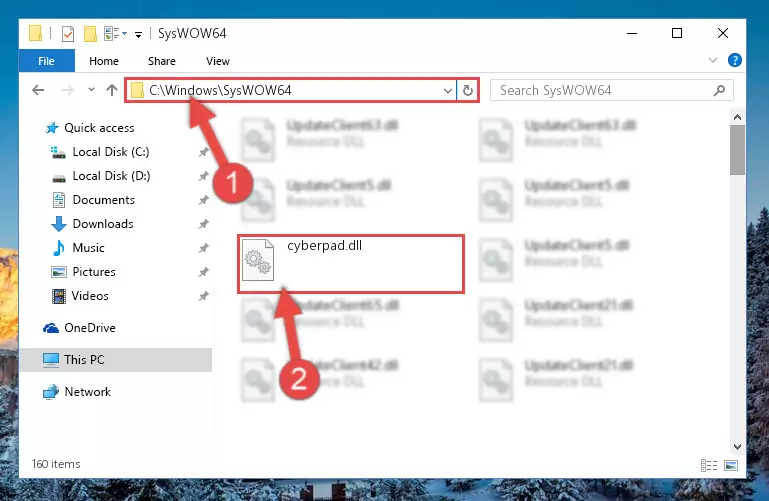
Task: Go back with the left arrow
Action: click(38, 90)
